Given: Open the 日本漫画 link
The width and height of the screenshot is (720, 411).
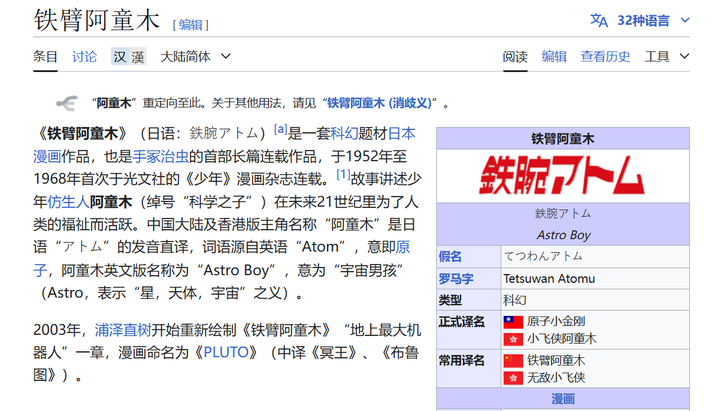Looking at the screenshot, I should 401,134.
